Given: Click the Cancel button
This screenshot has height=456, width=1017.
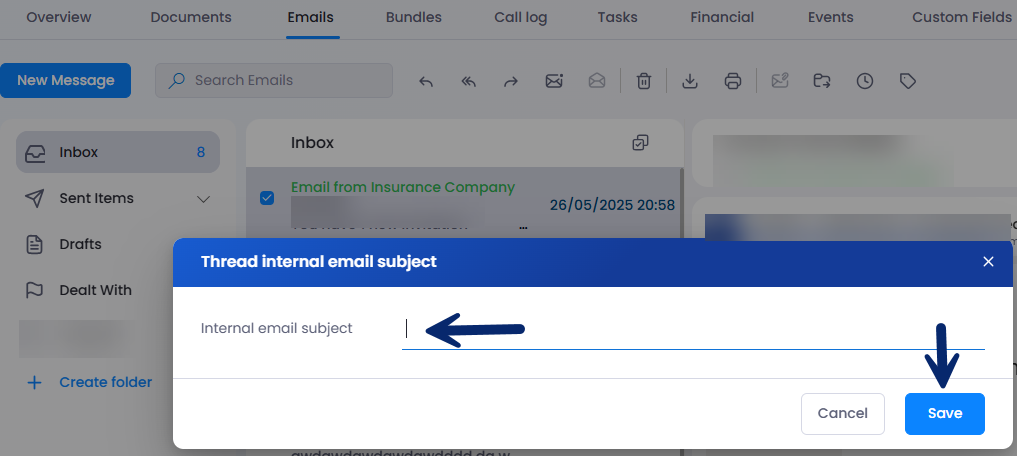Looking at the screenshot, I should pos(842,413).
